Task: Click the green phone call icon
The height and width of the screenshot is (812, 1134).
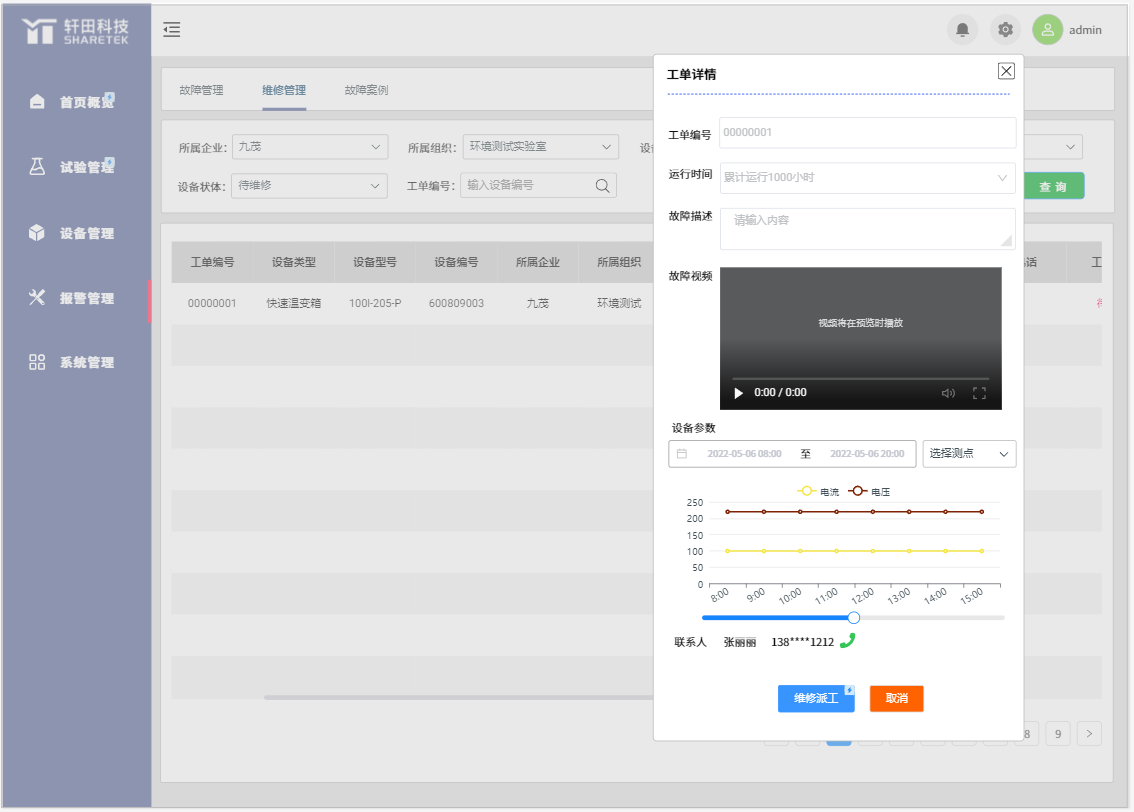Action: (x=848, y=641)
